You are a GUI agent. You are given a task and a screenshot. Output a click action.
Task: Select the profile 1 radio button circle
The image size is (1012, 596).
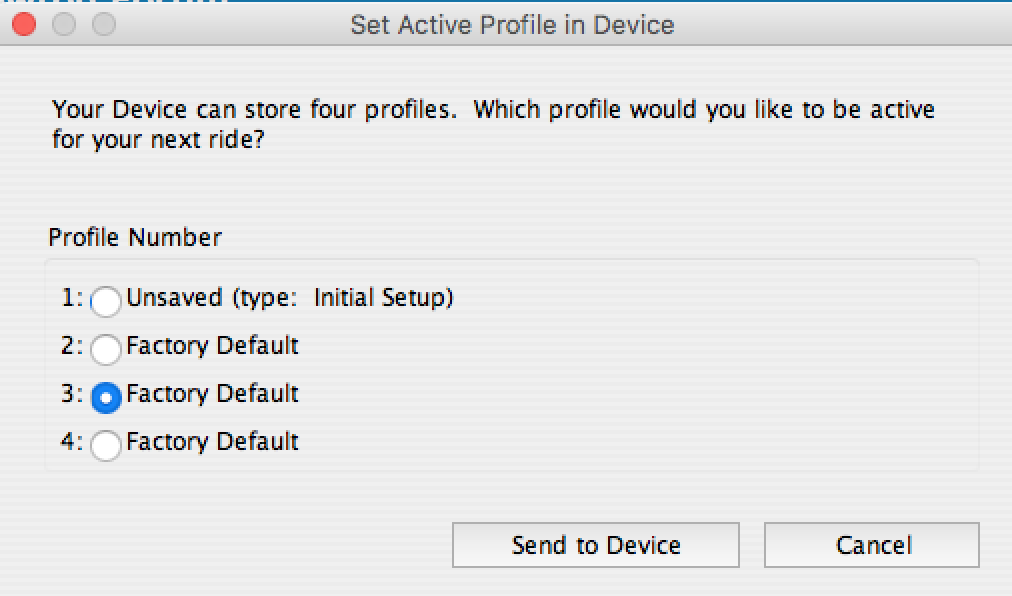pos(106,301)
